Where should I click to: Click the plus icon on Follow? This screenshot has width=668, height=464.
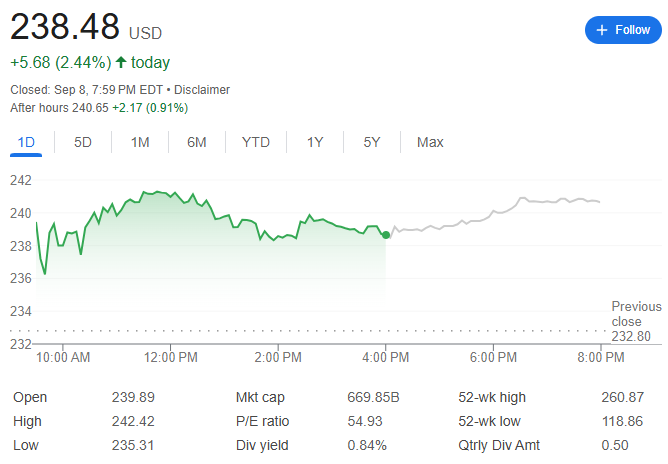[602, 30]
